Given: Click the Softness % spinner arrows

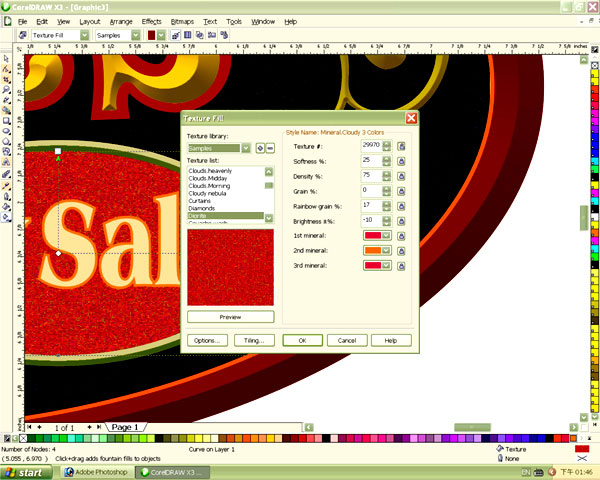Looking at the screenshot, I should point(387,161).
